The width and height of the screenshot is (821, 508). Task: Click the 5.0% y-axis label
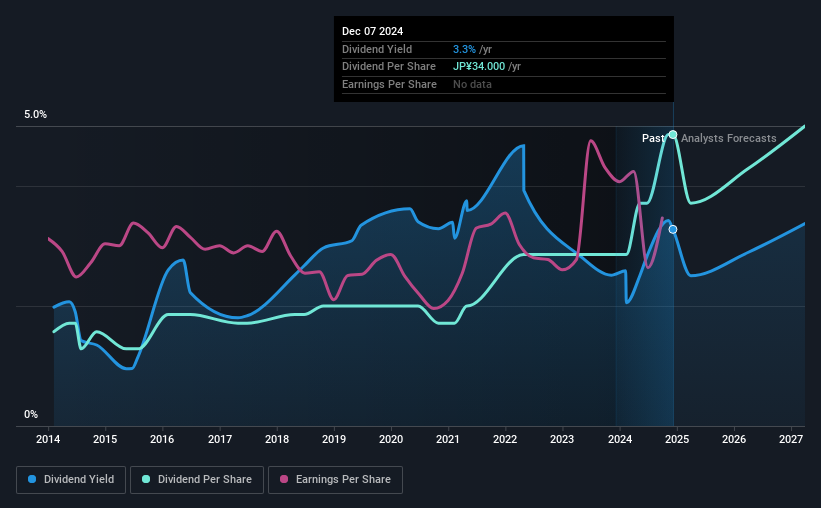tap(35, 114)
